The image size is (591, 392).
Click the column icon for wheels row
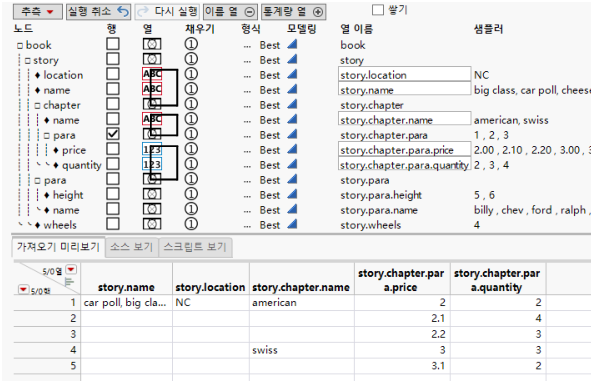coord(152,225)
